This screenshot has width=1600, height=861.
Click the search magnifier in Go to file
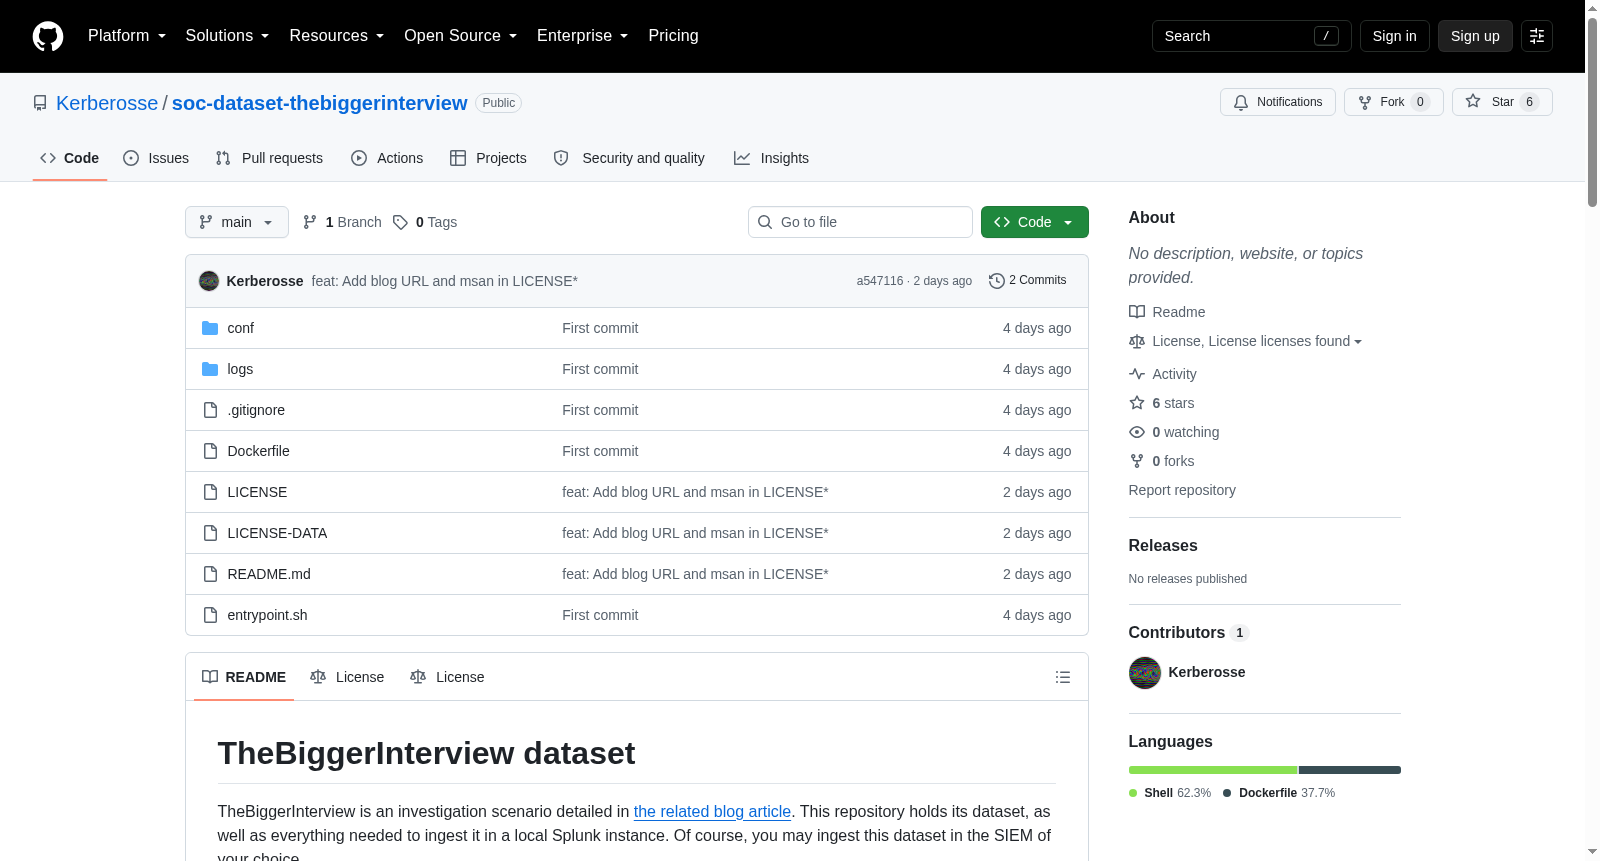click(x=765, y=222)
